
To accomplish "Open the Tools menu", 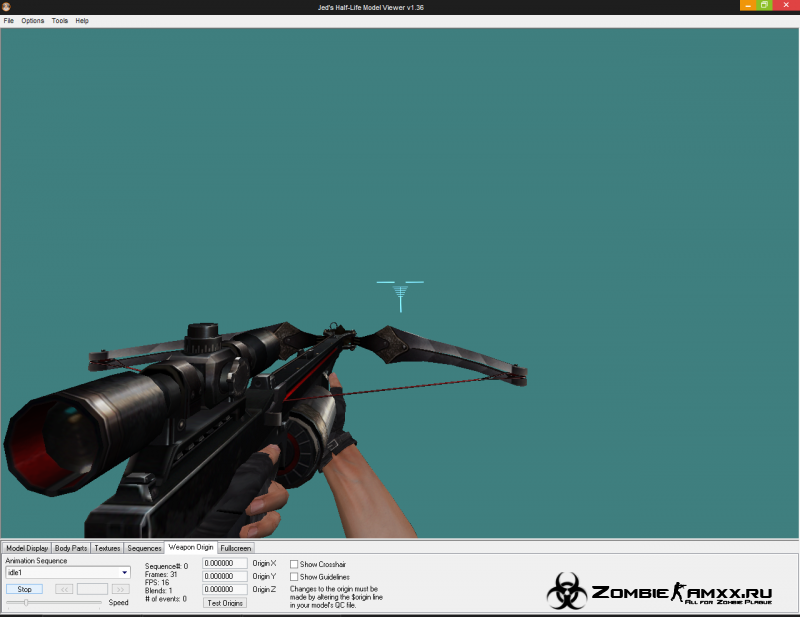I will point(60,21).
